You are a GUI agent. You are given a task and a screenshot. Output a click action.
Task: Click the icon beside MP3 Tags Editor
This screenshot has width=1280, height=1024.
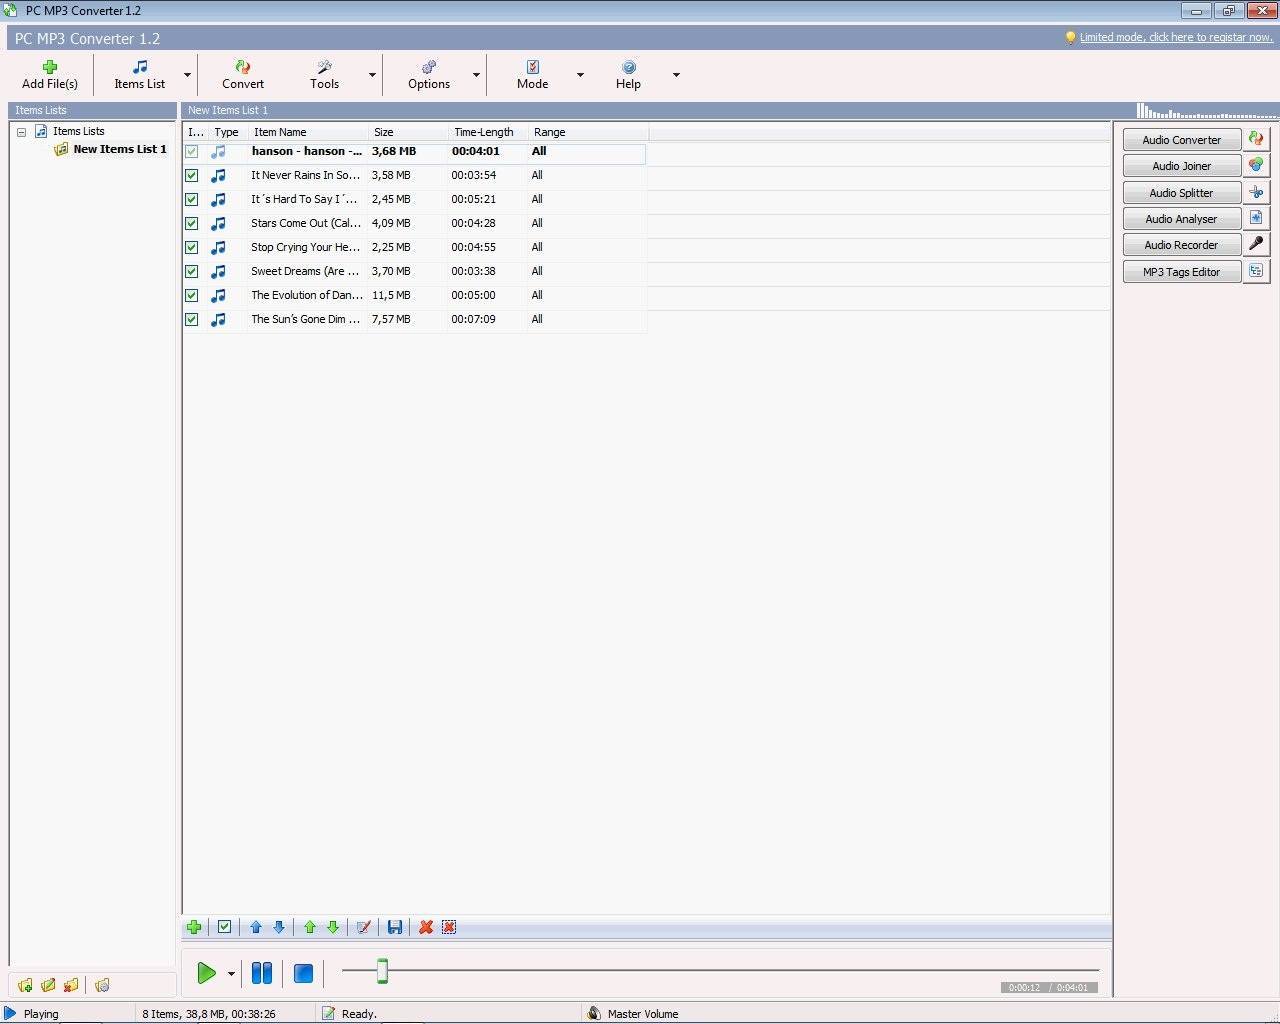(x=1256, y=271)
